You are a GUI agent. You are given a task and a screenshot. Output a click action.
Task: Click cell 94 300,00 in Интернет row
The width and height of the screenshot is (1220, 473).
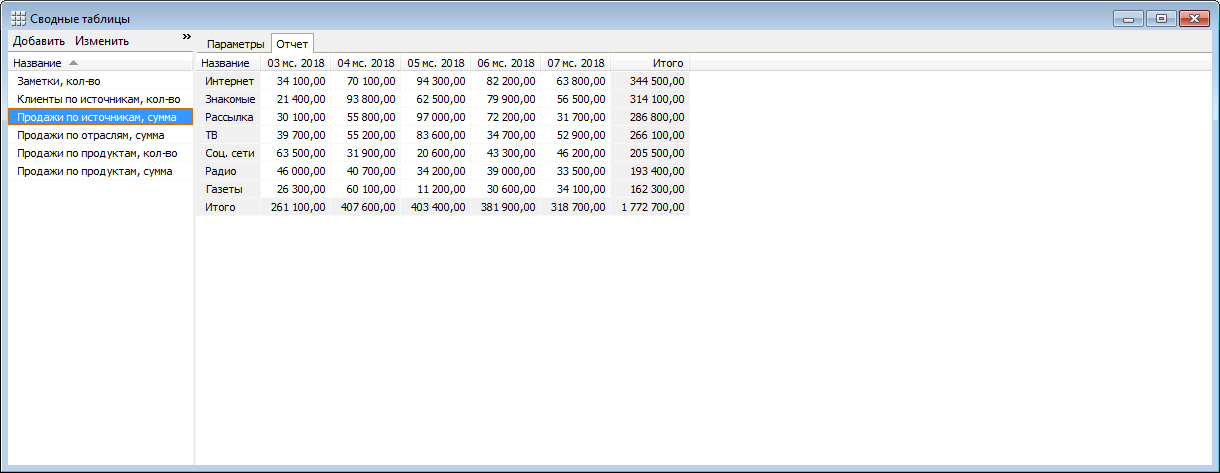click(436, 81)
